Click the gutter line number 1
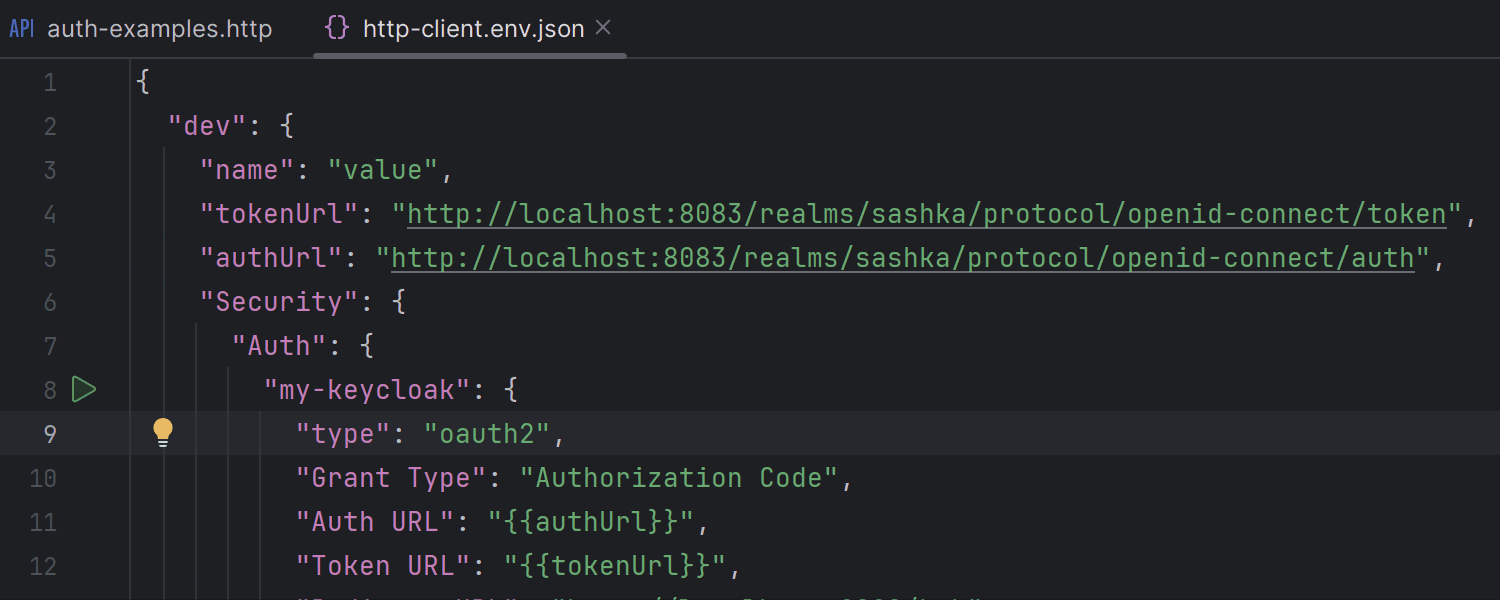The image size is (1500, 600). (x=50, y=82)
